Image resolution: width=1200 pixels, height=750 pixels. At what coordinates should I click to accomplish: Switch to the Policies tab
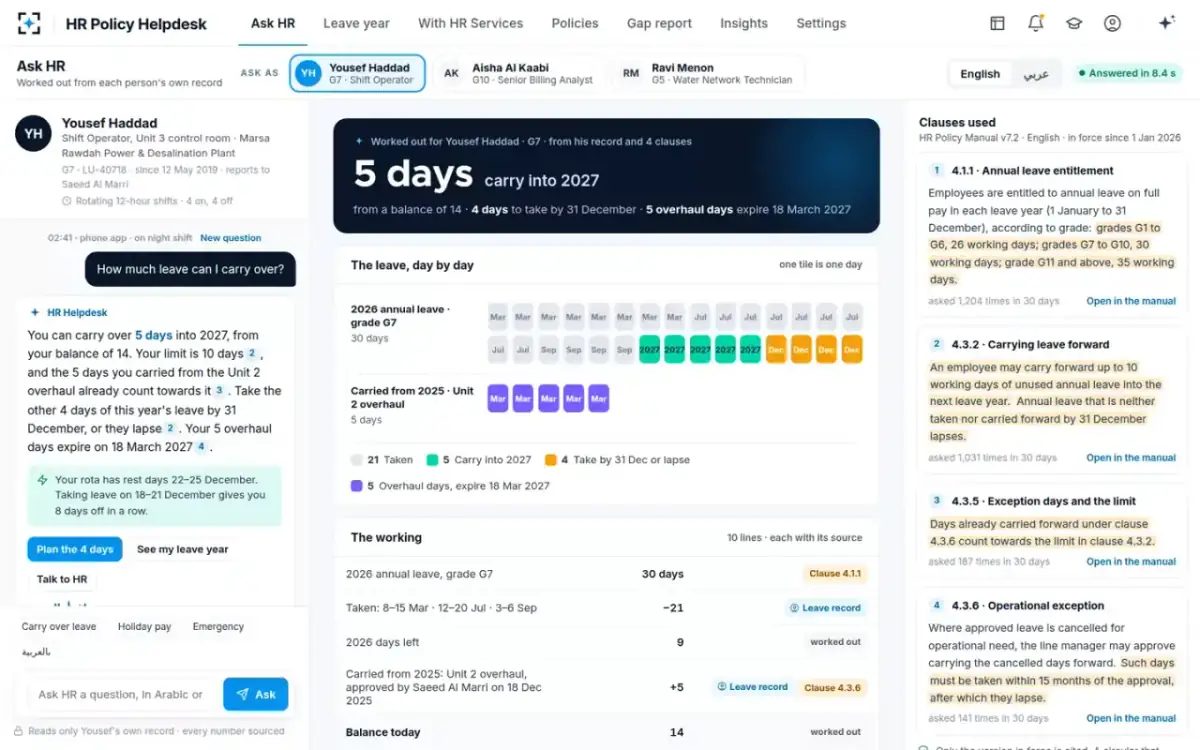coord(575,23)
